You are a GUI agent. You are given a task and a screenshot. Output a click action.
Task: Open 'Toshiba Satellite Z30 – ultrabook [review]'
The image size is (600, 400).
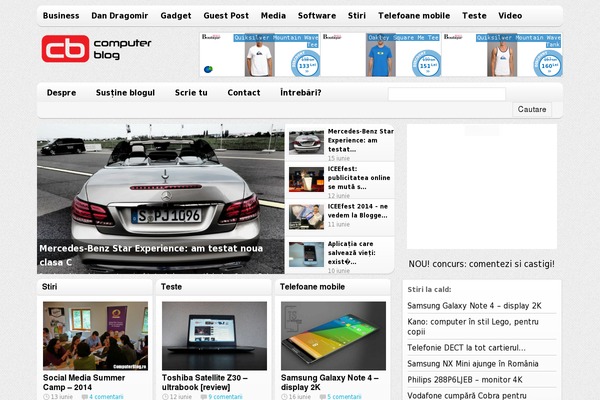click(x=205, y=382)
